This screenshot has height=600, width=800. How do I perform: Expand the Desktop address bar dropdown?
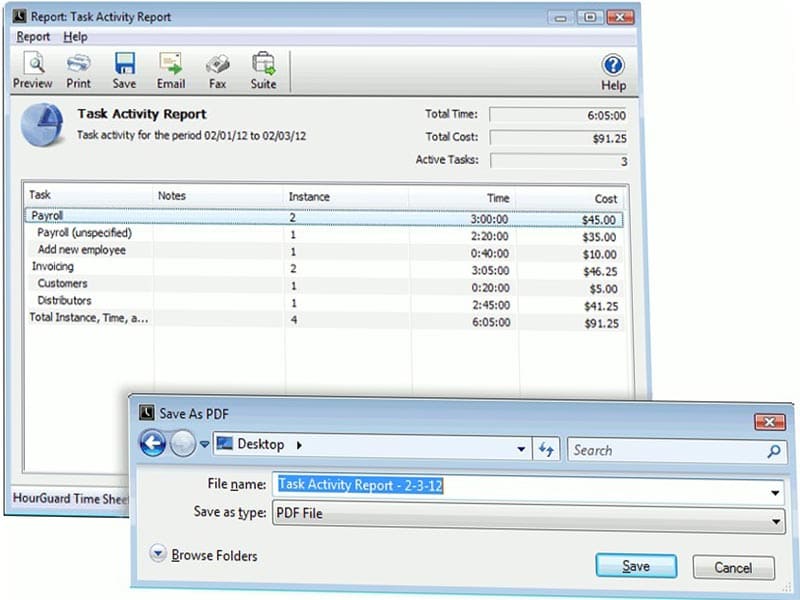[521, 451]
